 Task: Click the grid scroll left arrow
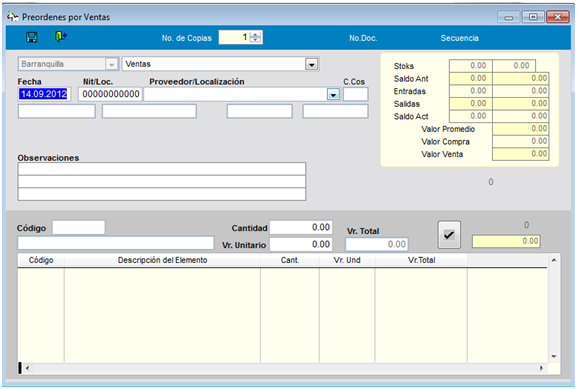click(27, 368)
